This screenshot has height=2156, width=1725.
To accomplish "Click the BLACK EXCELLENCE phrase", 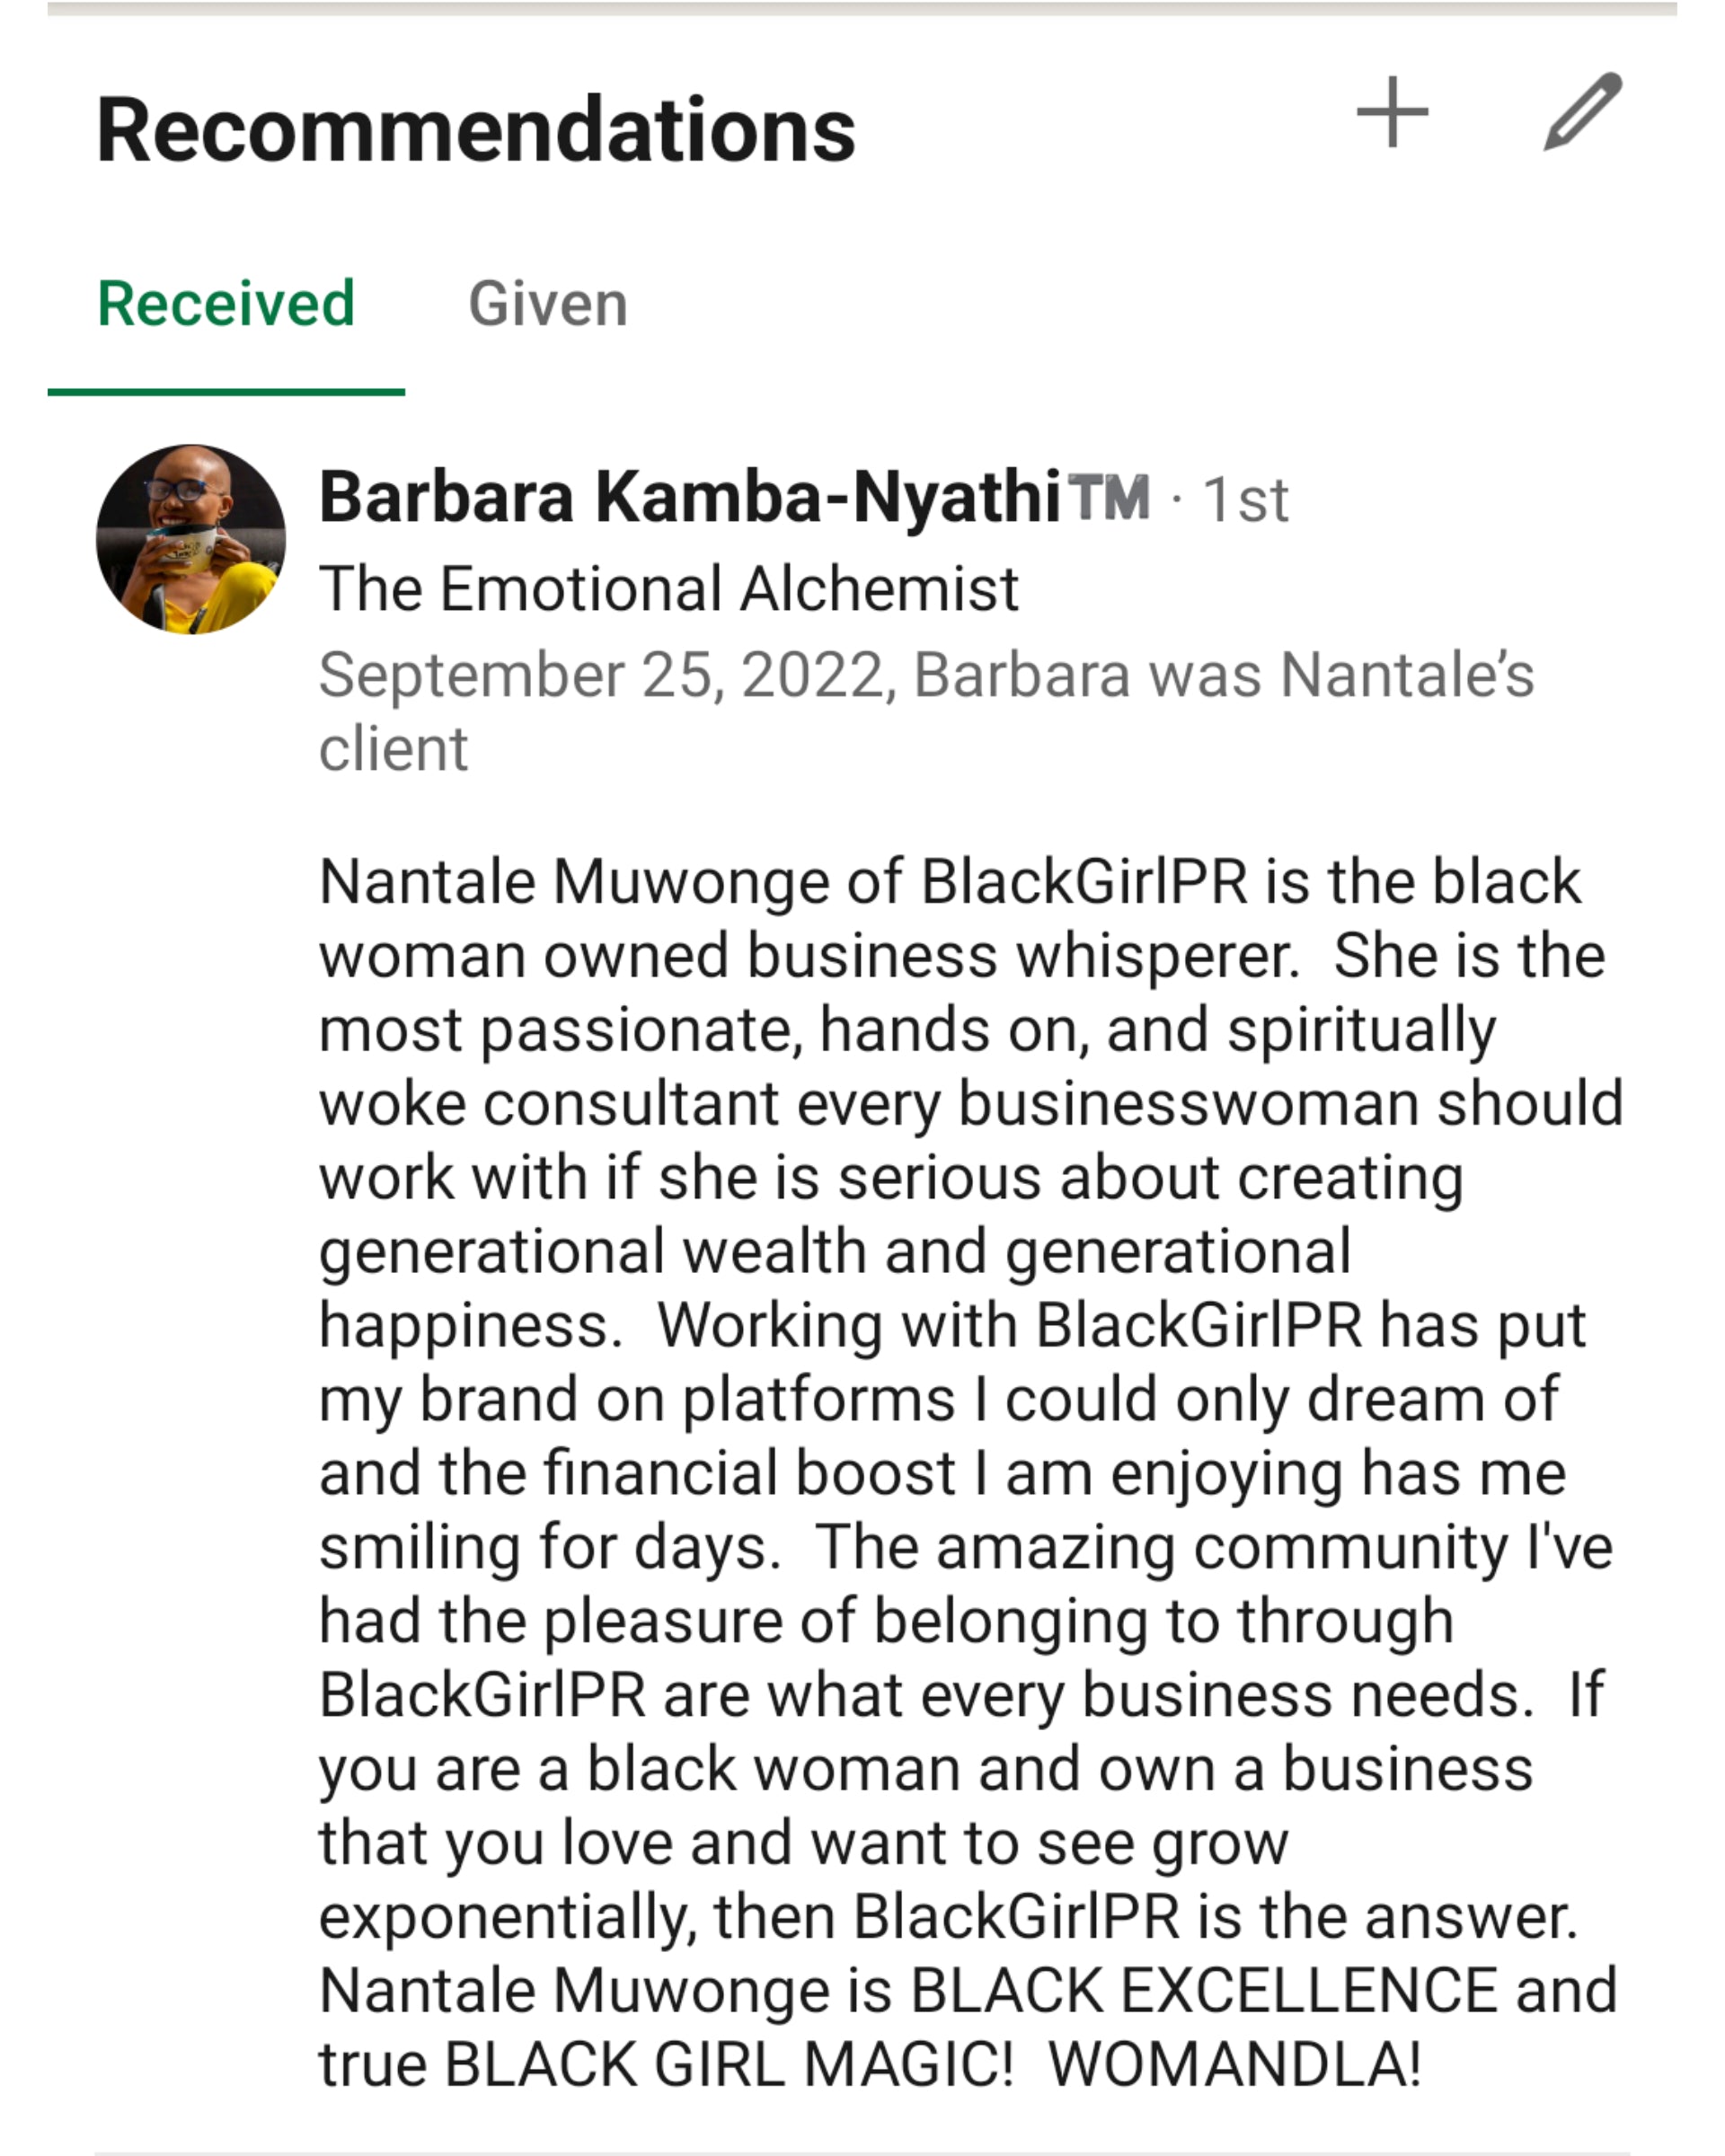I will pos(1203,1990).
